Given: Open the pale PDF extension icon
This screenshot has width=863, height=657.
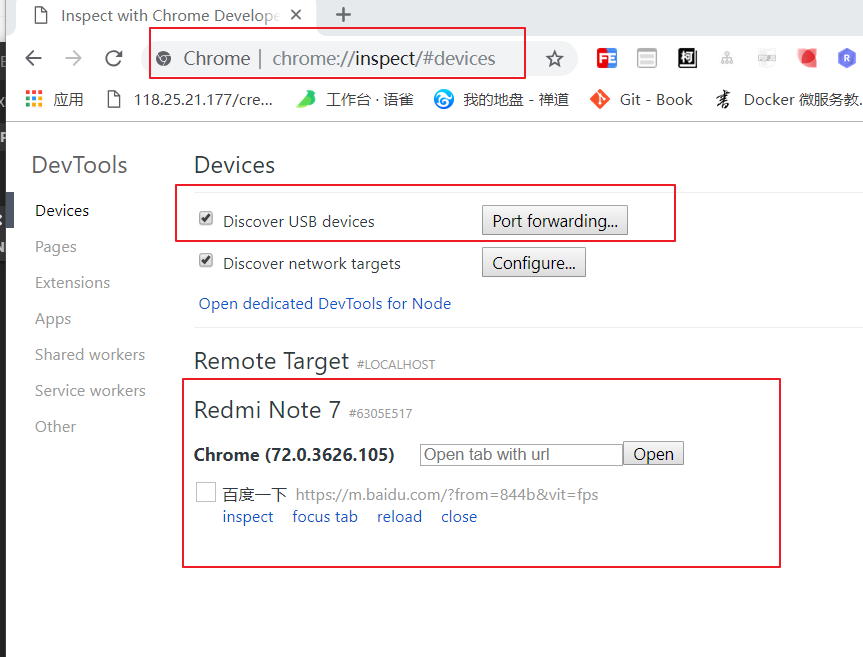Looking at the screenshot, I should (767, 58).
